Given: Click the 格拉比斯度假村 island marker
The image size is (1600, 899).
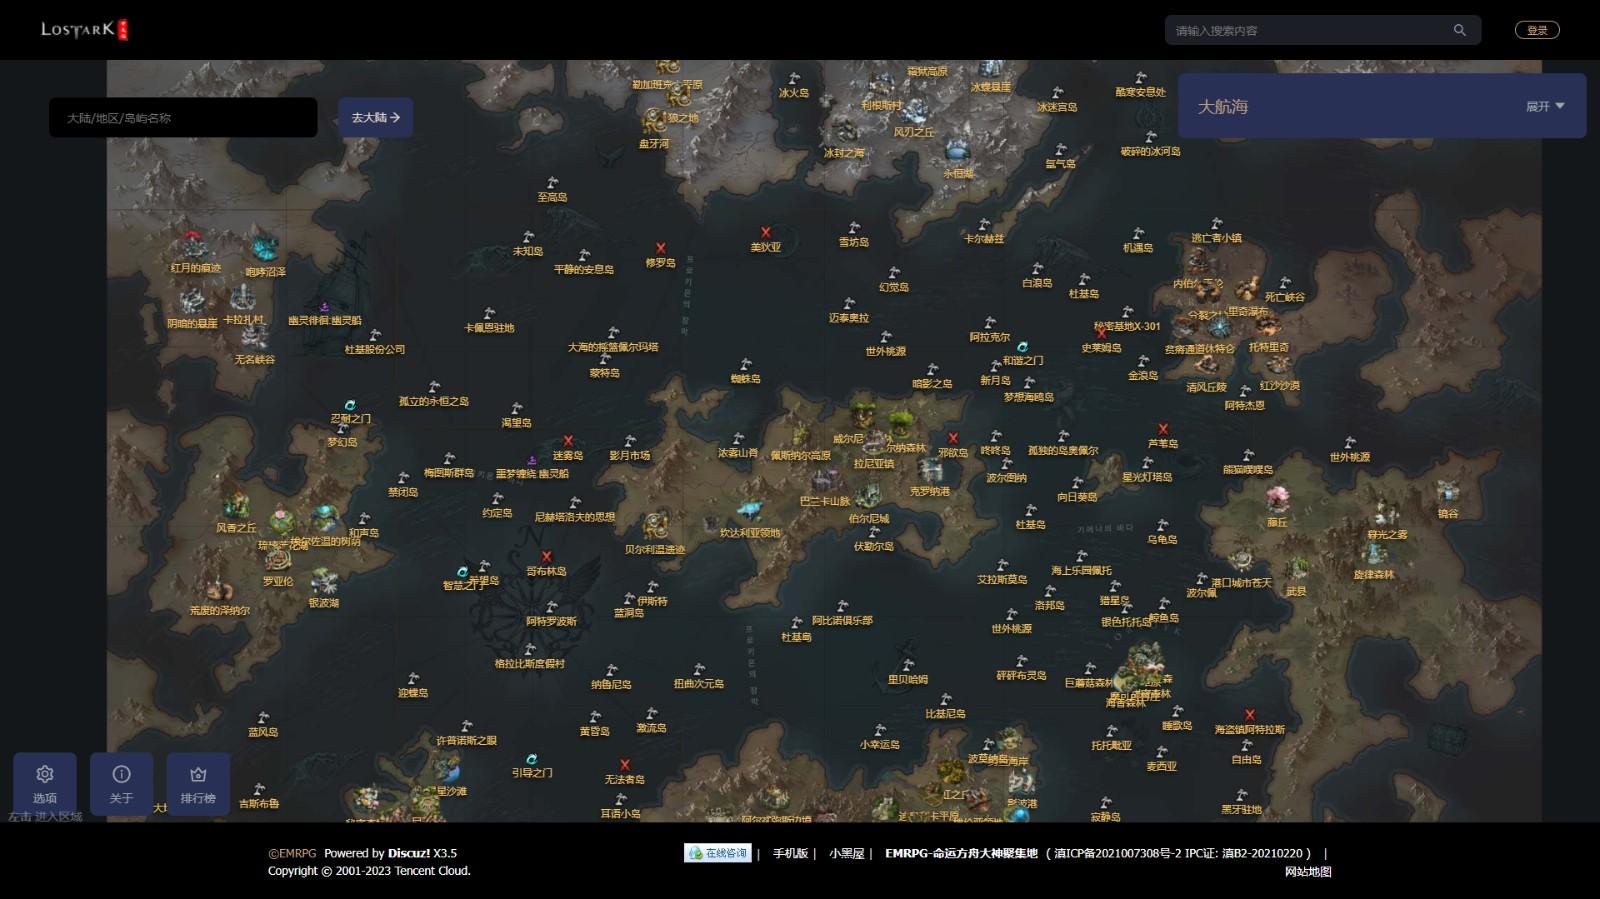Looking at the screenshot, I should 529,650.
